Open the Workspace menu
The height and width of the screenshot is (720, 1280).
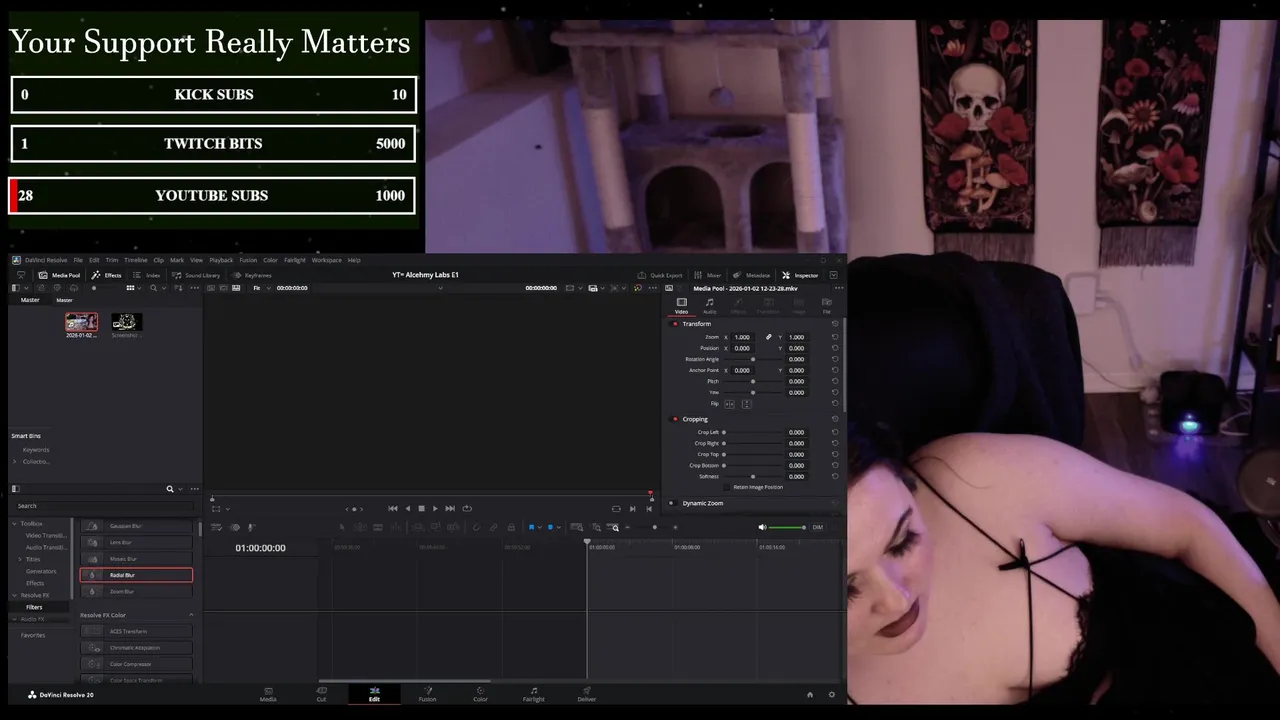(x=326, y=260)
